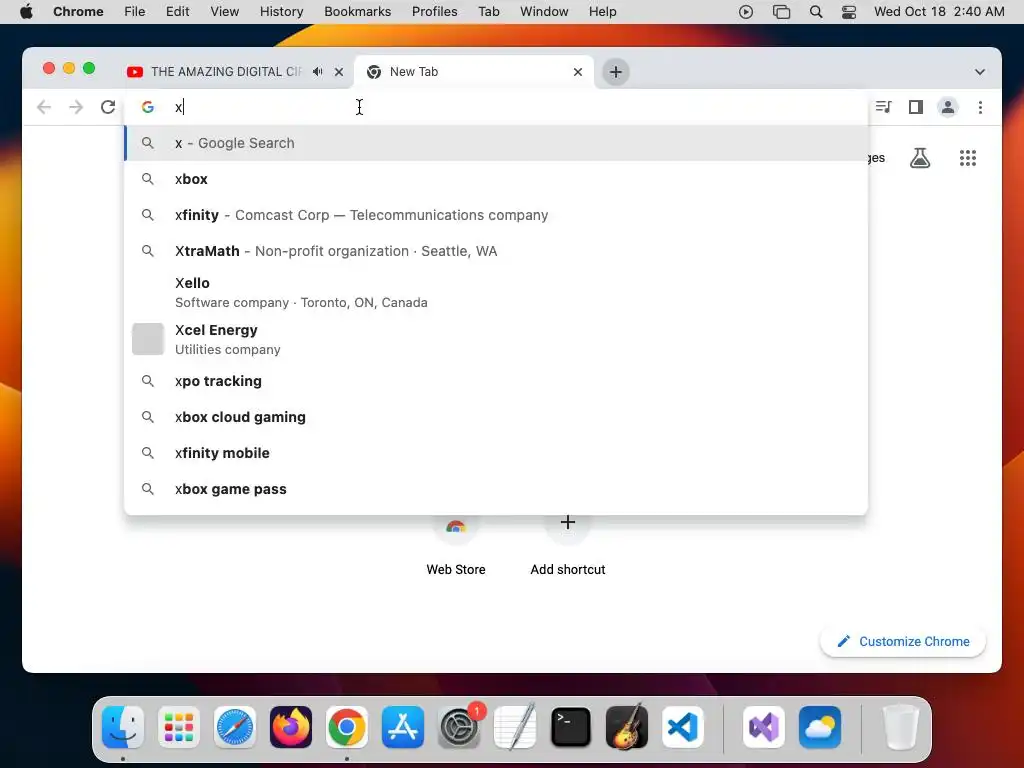Viewport: 1024px width, 768px height.
Task: Open Chrome's three-dot menu
Action: (x=980, y=107)
